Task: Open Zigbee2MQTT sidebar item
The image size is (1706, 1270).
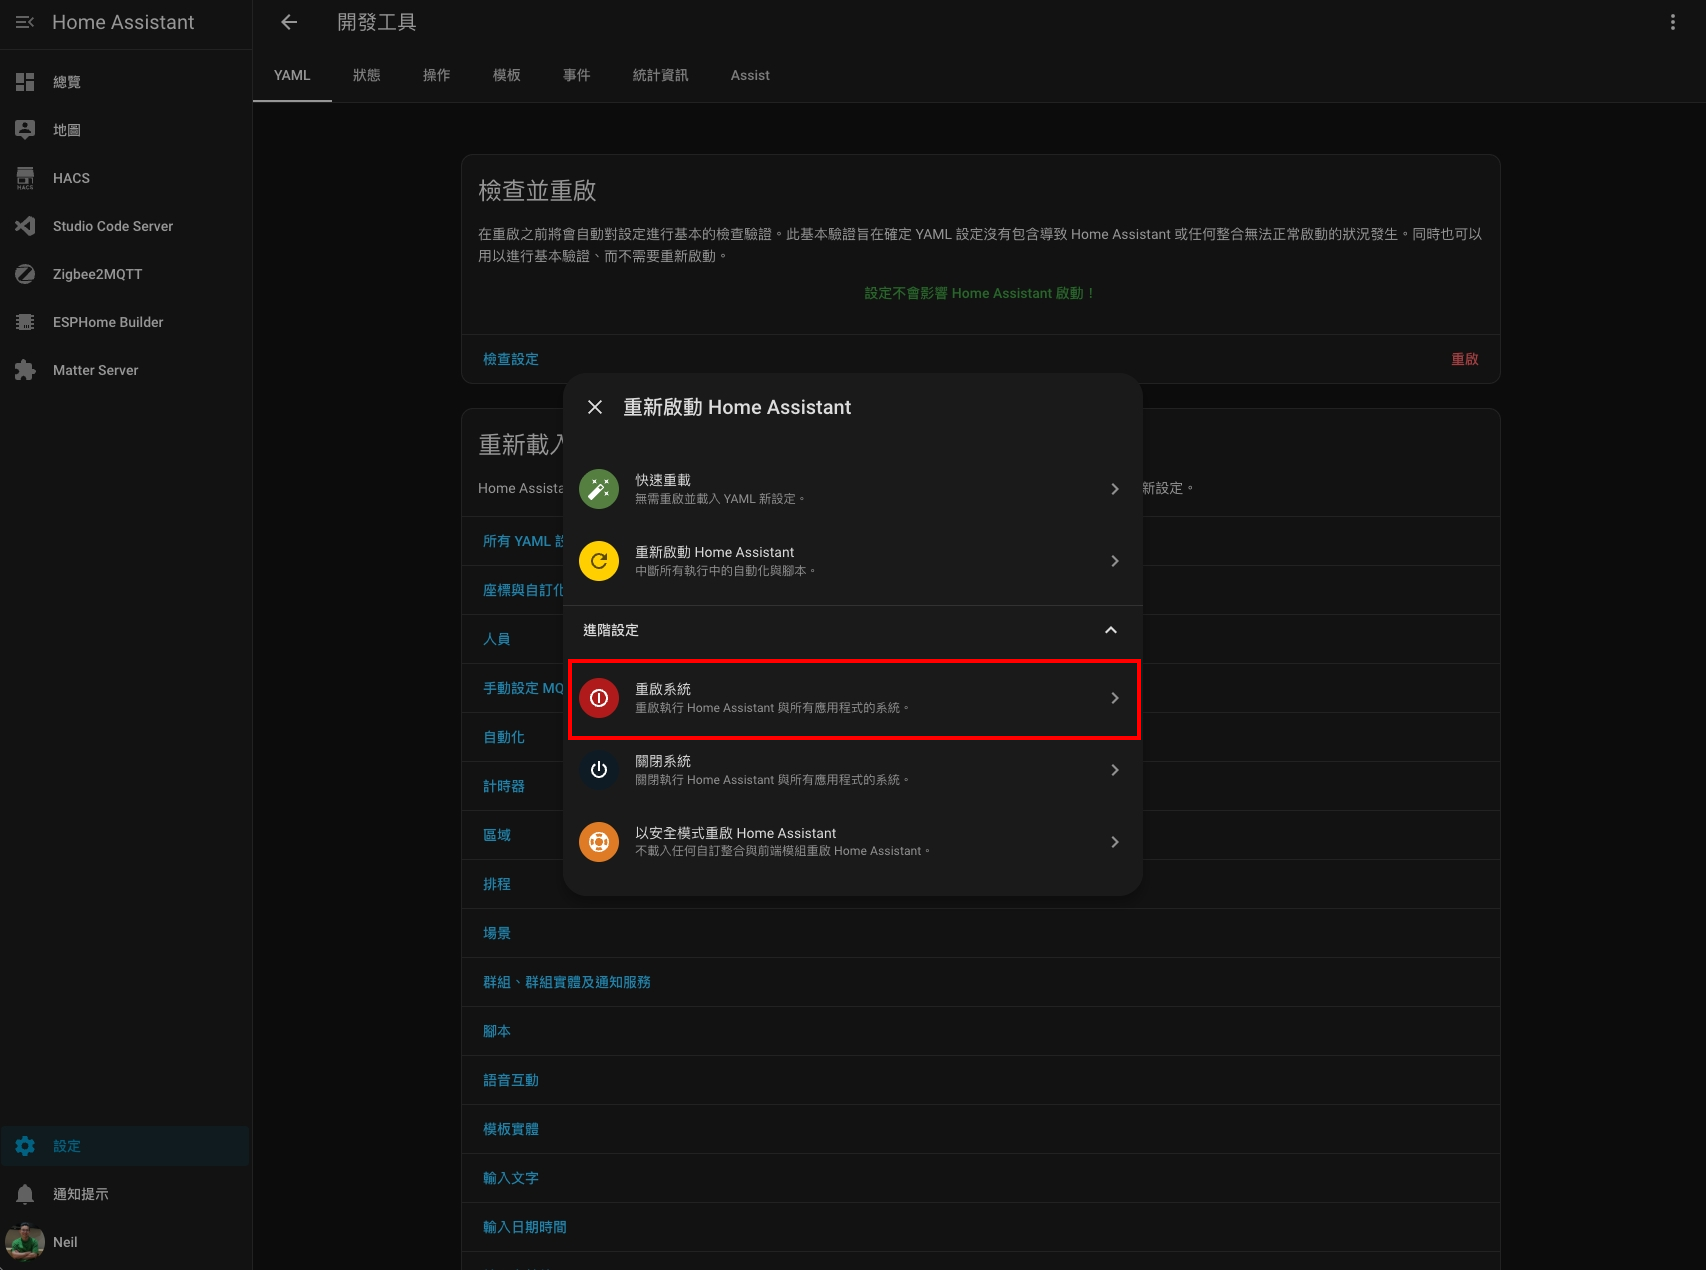Action: click(x=125, y=274)
